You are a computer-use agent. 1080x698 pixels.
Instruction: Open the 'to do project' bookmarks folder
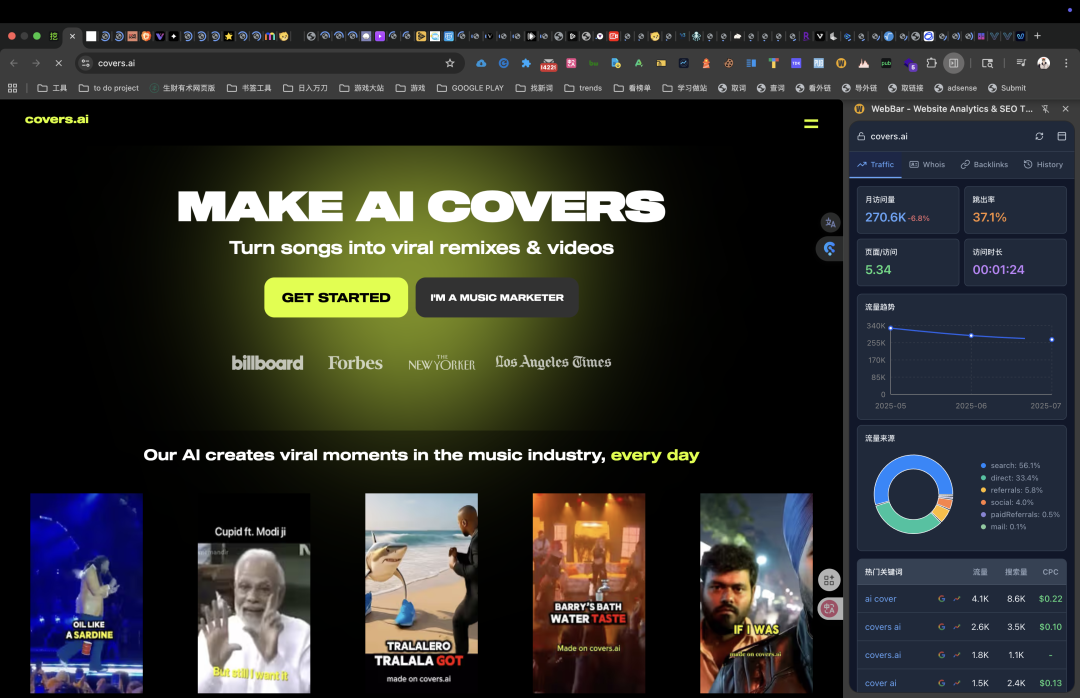tap(109, 88)
